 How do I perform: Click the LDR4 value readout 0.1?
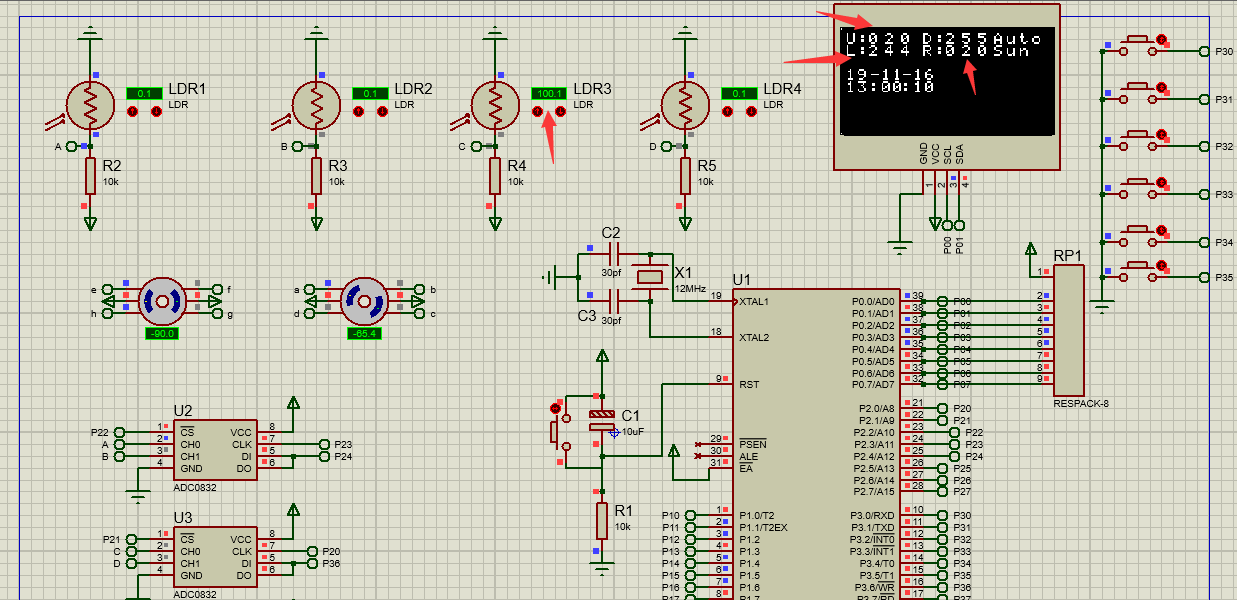pos(740,93)
